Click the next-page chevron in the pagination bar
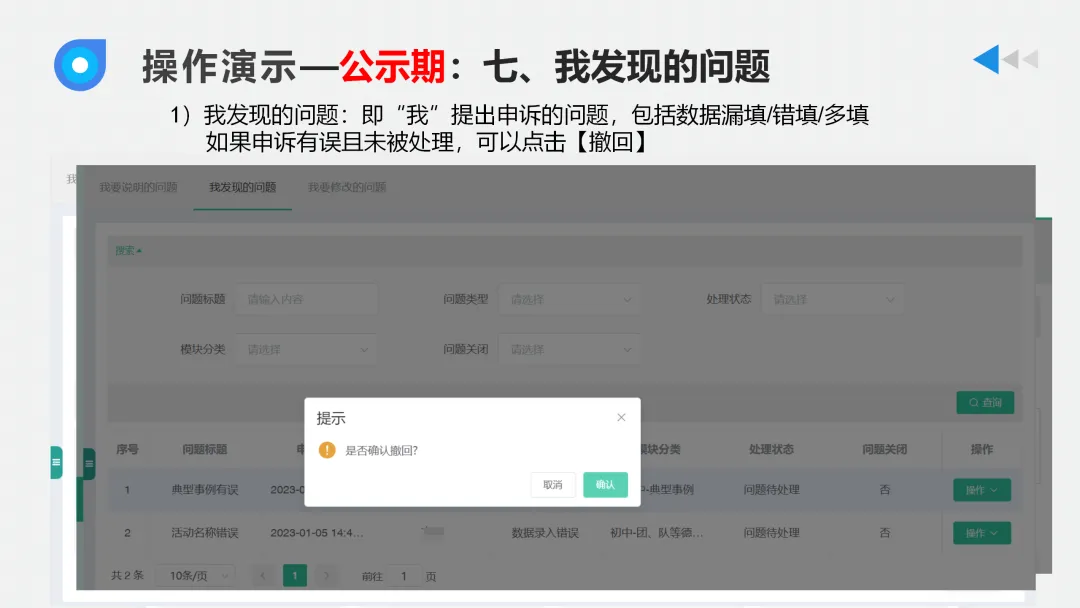Screen dimensions: 1080x608 coord(323,576)
